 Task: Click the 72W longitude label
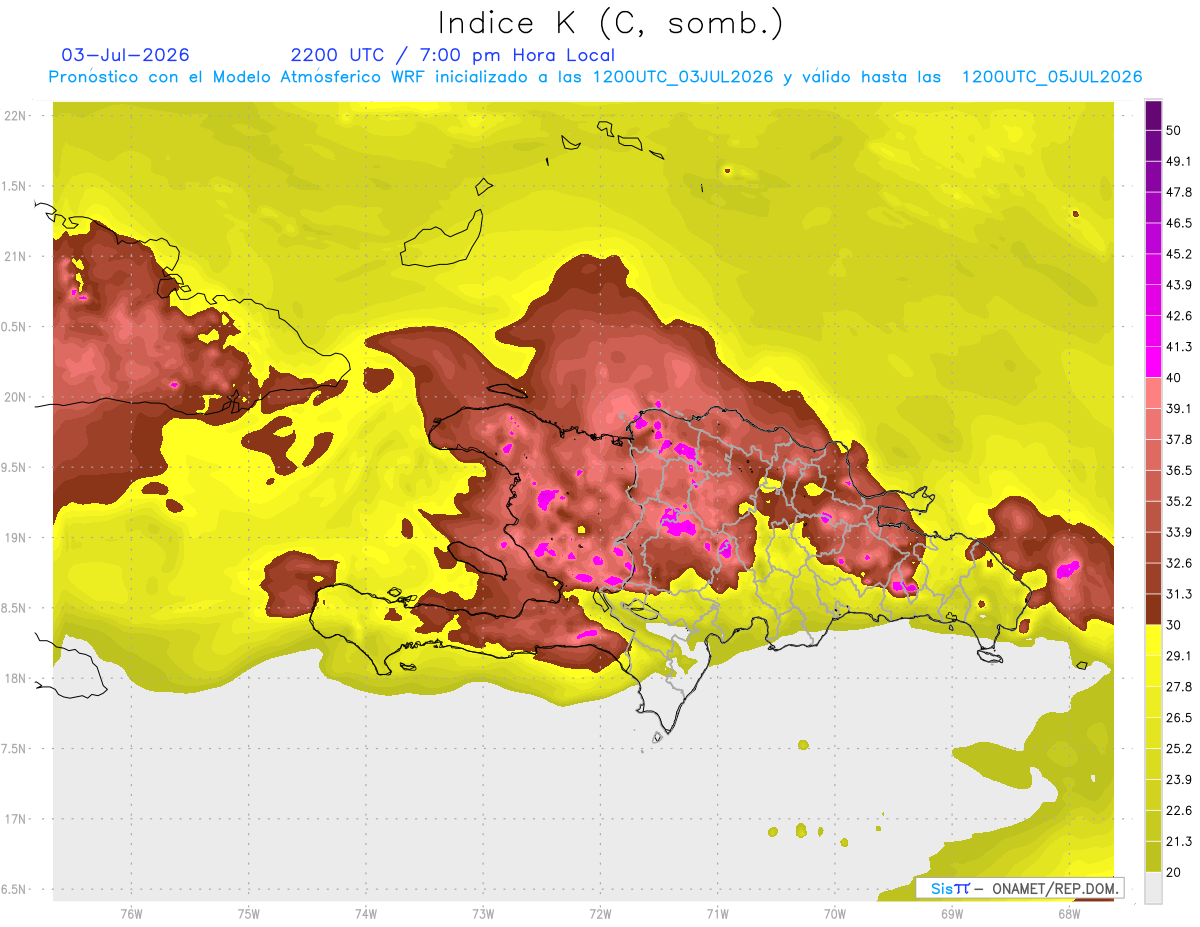coord(600,913)
